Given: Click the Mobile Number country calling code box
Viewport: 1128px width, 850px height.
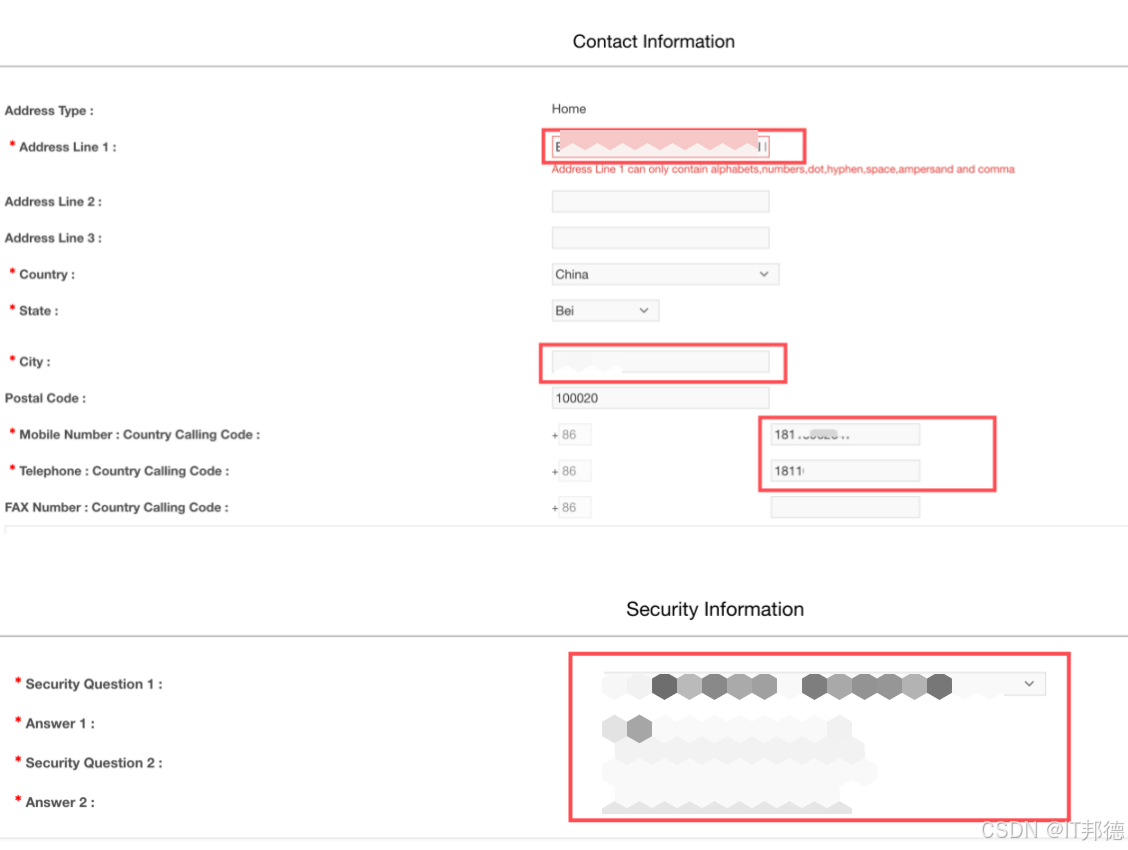Looking at the screenshot, I should 575,435.
